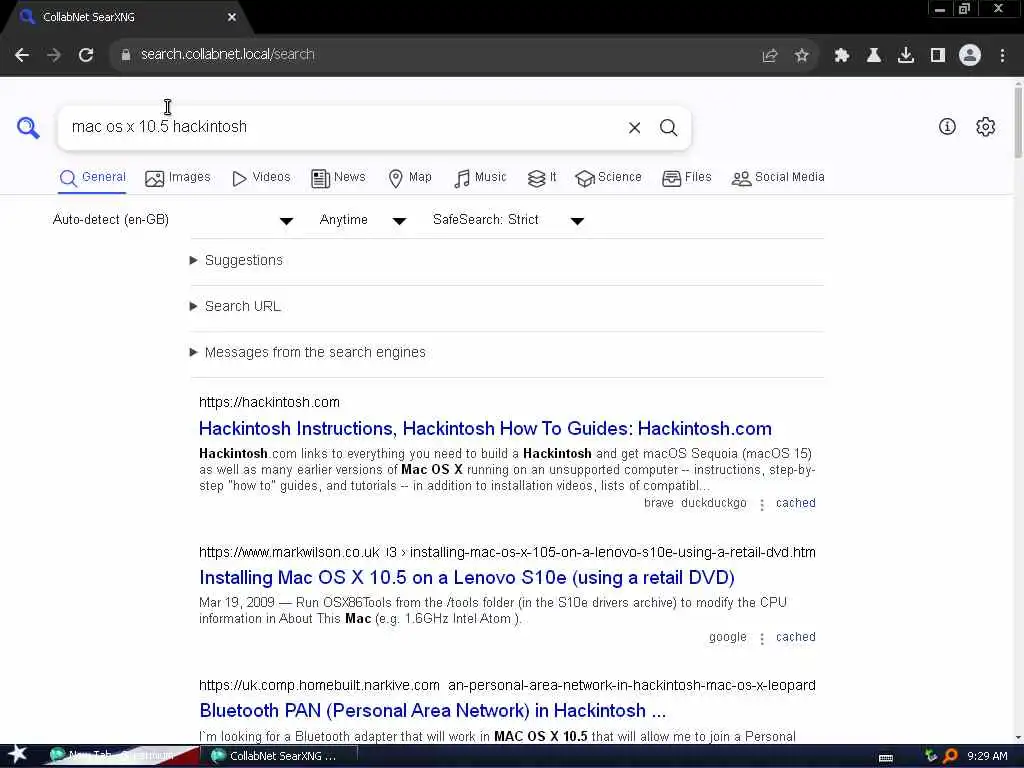Expand the Search URL section

pos(235,306)
